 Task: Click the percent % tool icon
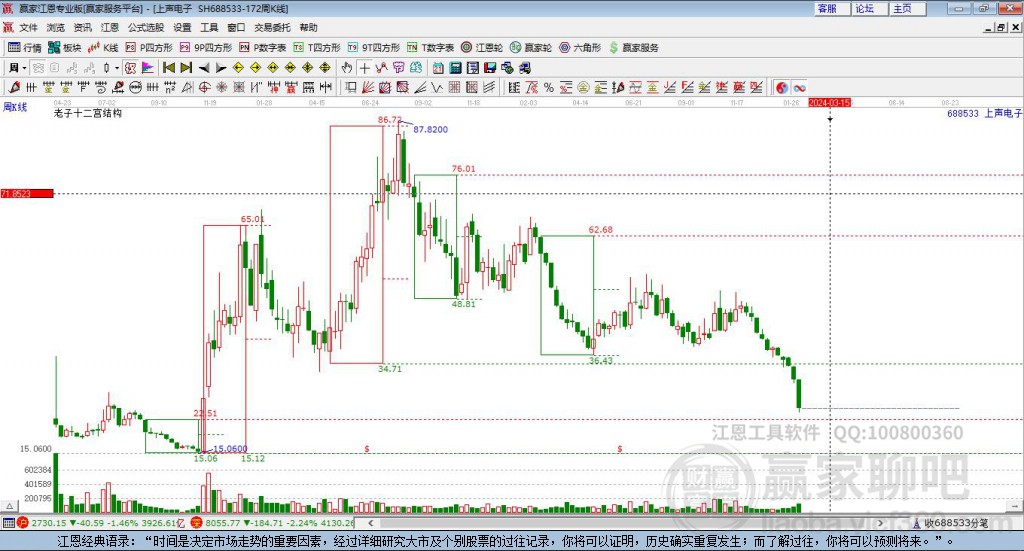549,87
